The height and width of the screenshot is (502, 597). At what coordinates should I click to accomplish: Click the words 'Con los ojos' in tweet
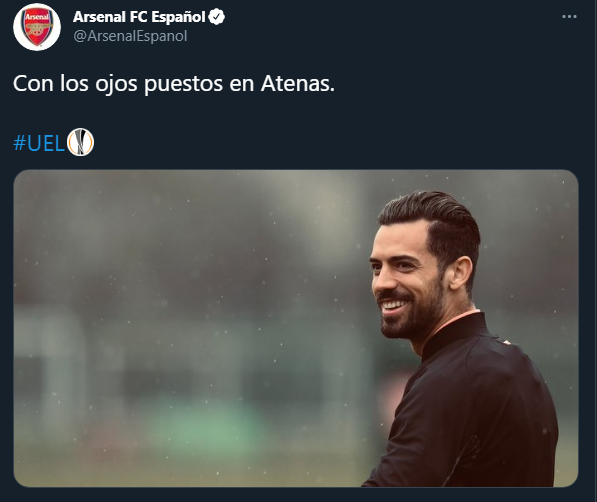75,83
